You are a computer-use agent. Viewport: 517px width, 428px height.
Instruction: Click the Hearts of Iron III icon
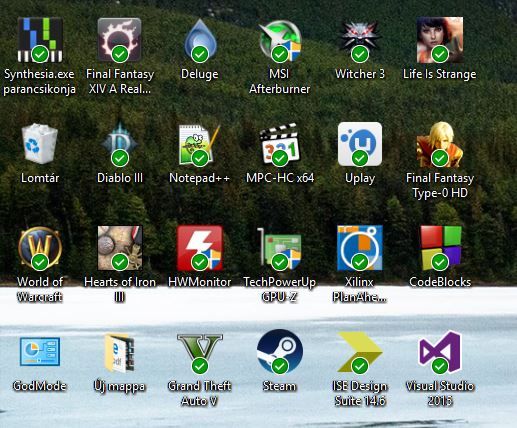[x=120, y=248]
